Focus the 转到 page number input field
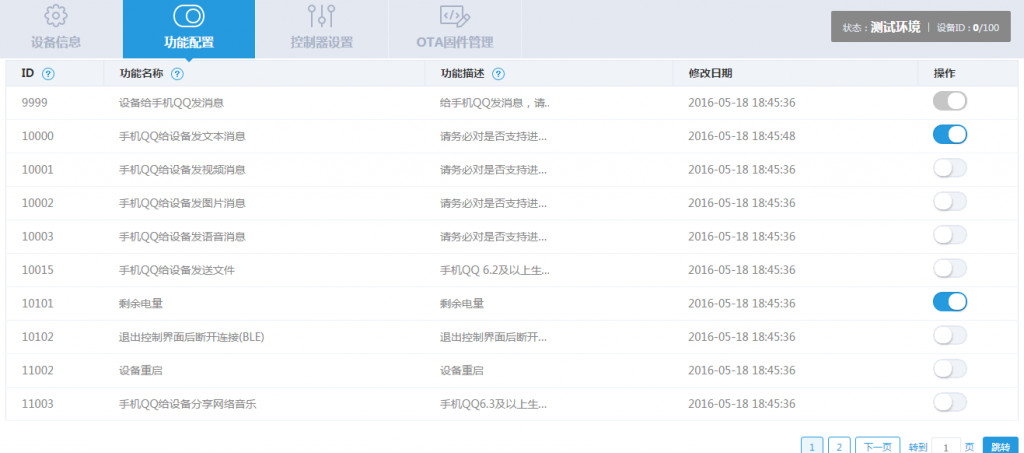 pyautogui.click(x=946, y=446)
